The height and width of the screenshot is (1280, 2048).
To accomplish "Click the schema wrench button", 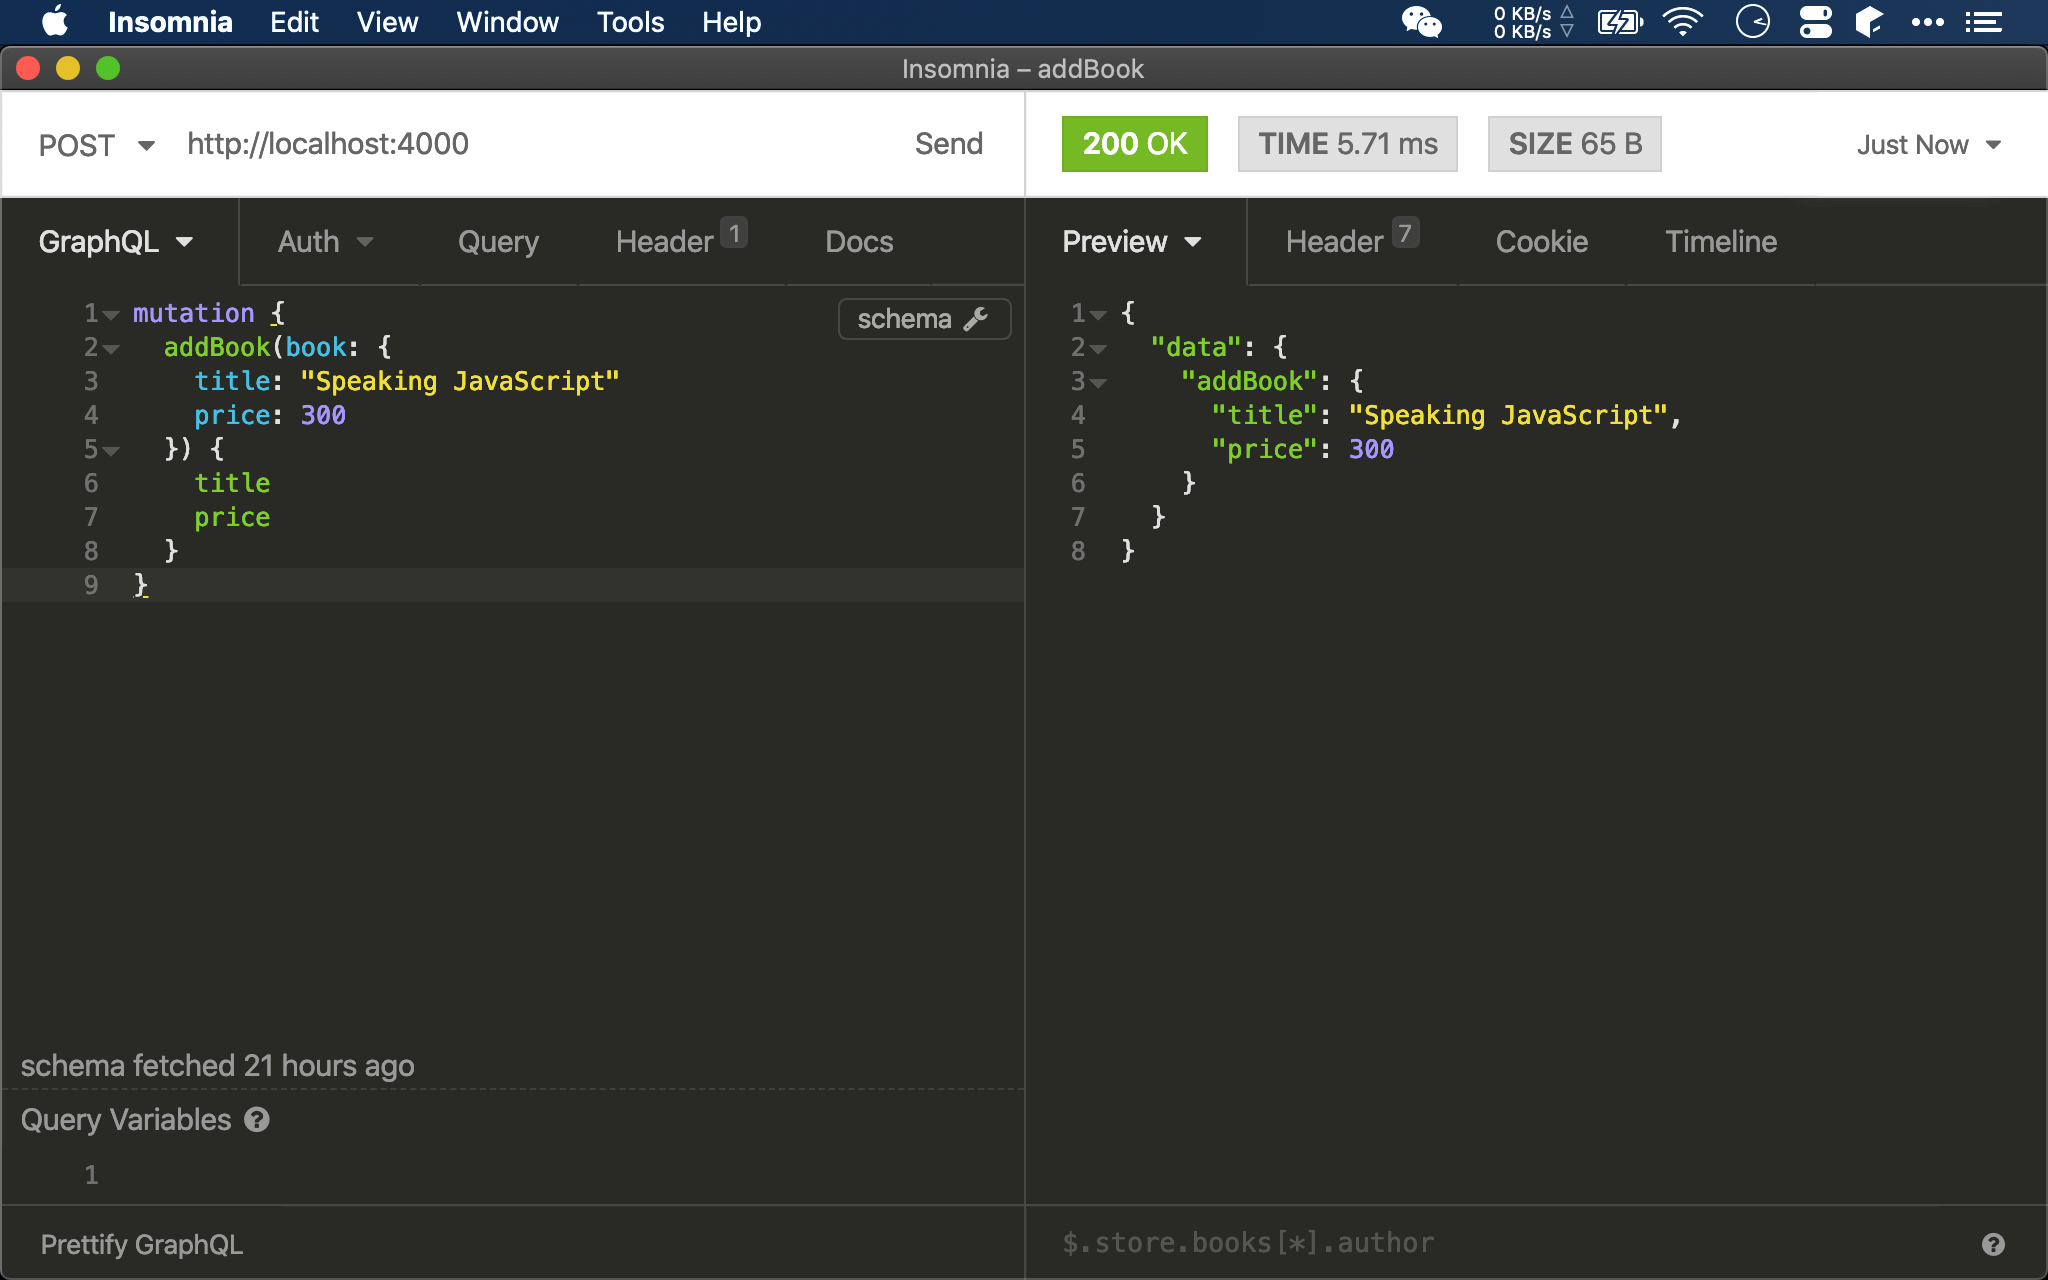I will pyautogui.click(x=924, y=319).
